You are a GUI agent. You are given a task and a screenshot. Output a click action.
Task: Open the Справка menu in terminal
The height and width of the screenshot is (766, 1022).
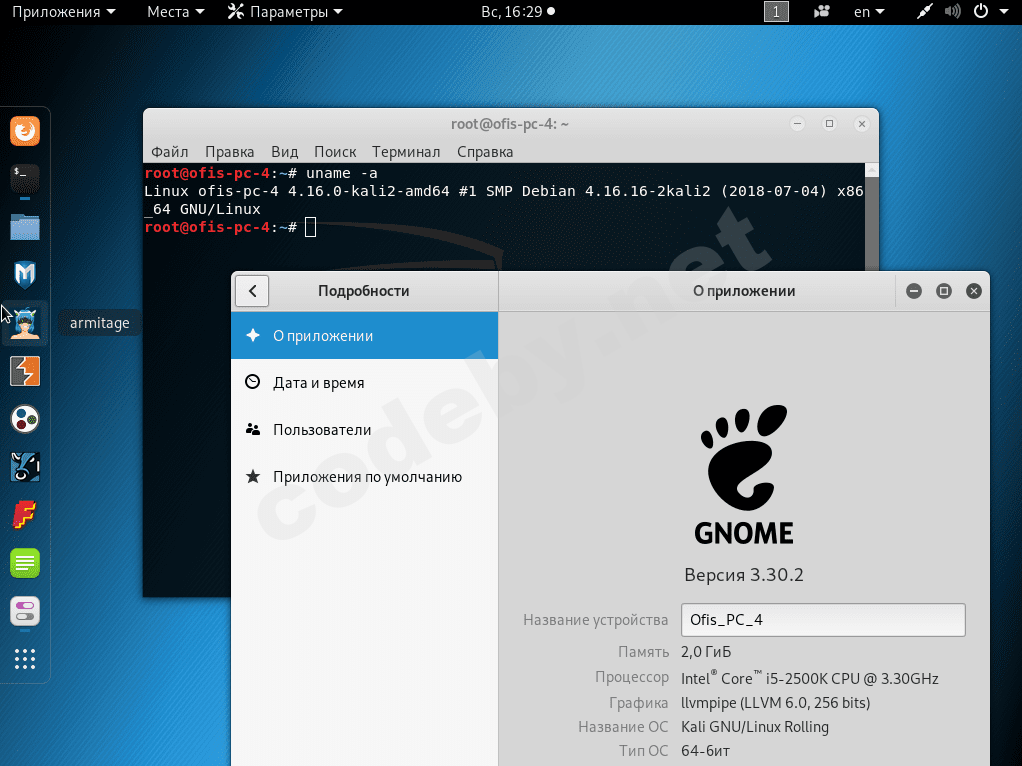pyautogui.click(x=485, y=152)
